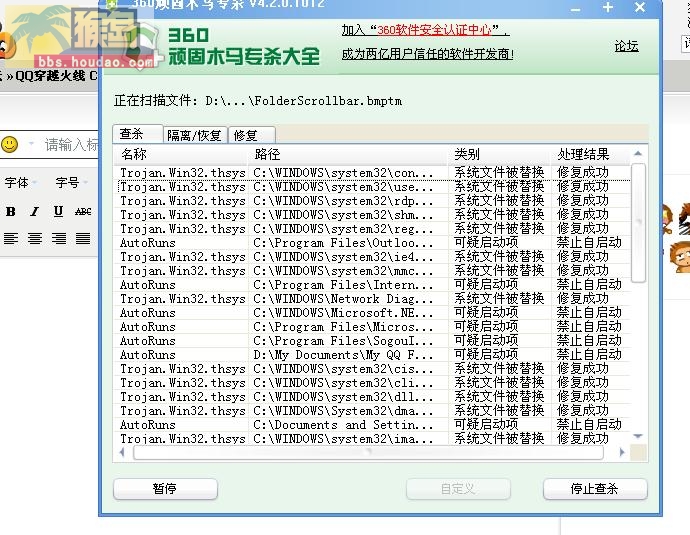Open the 论坛 link
690x535 pixels.
coord(626,46)
